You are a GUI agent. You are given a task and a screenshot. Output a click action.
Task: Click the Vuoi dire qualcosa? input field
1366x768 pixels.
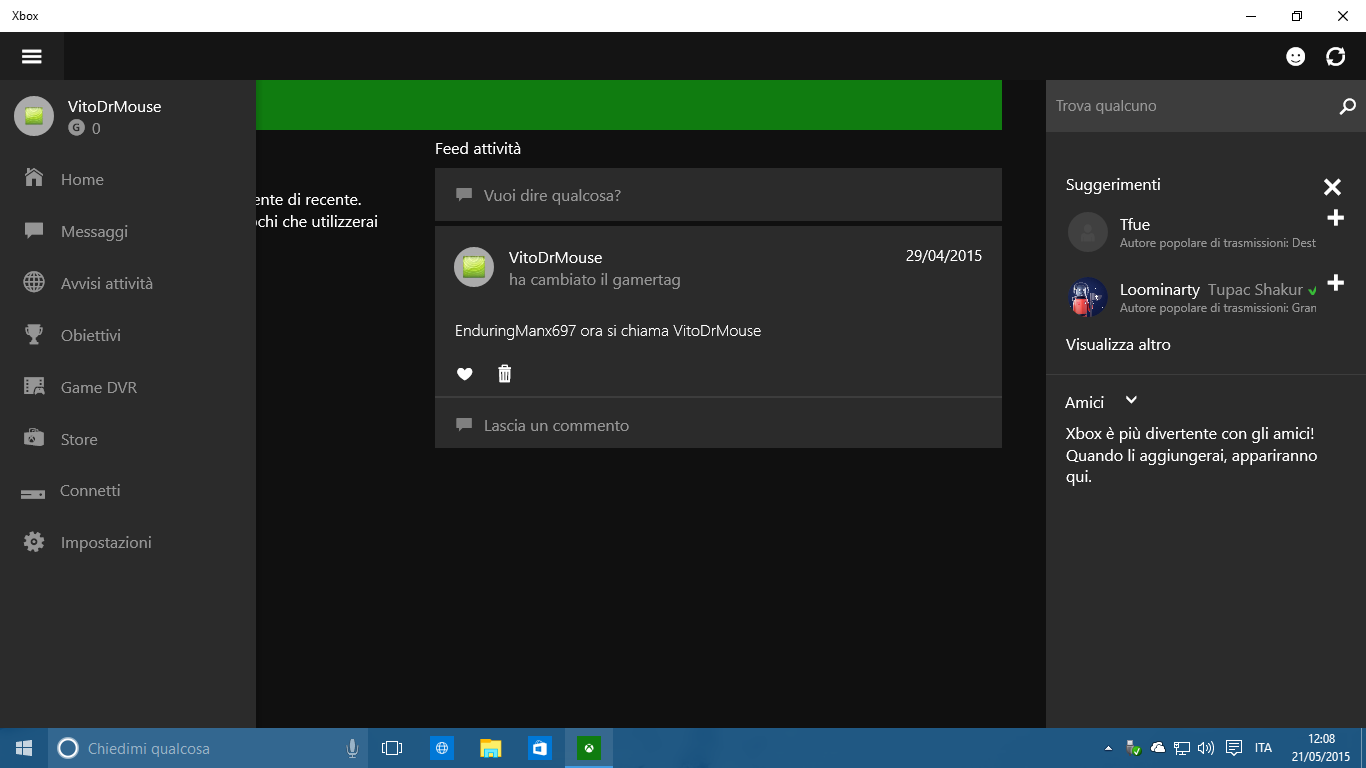718,195
